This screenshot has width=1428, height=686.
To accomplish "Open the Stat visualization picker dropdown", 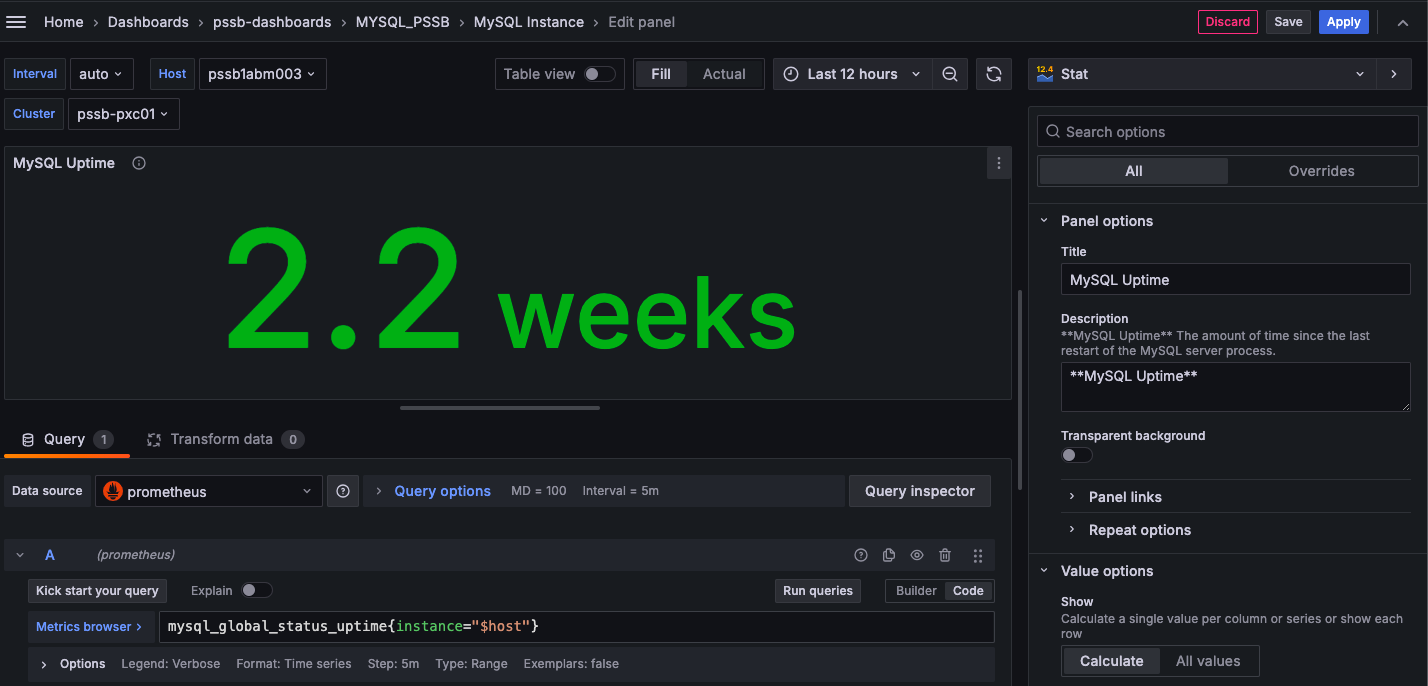I will [x=1202, y=74].
